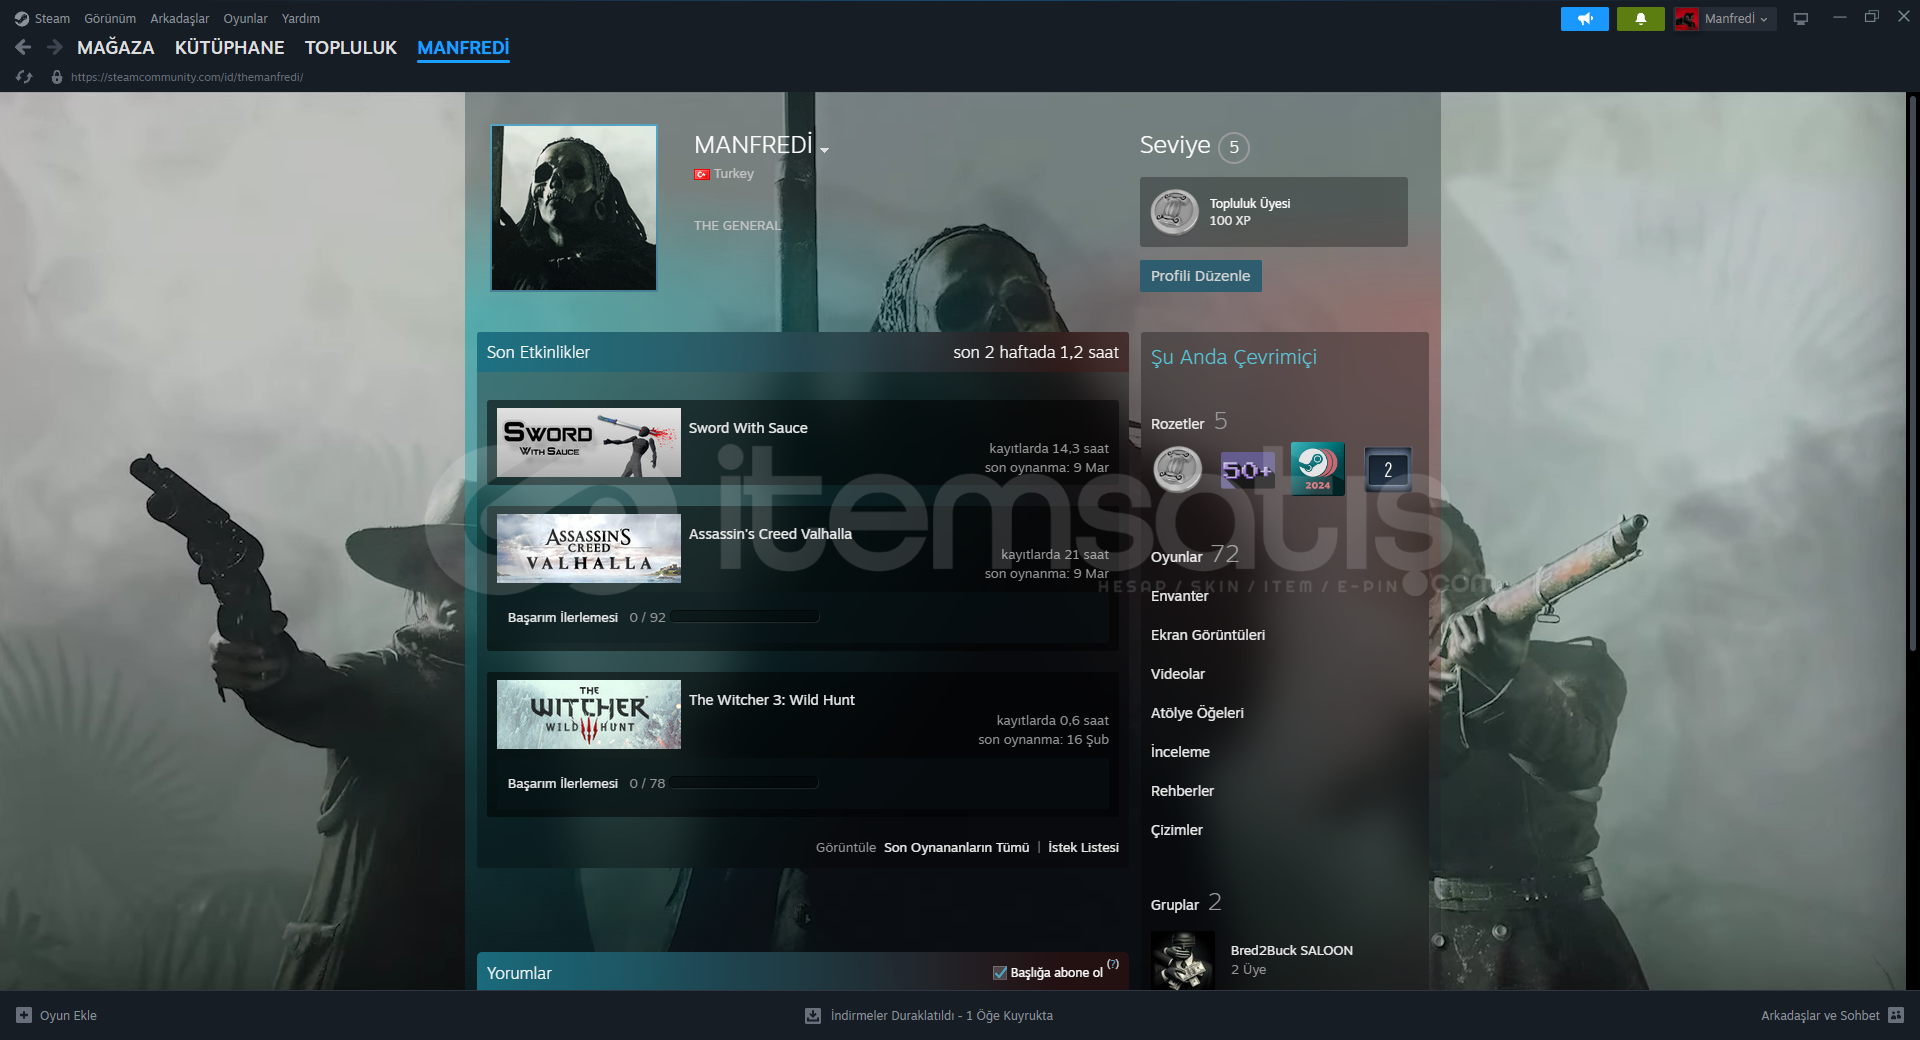
Task: Reload the page with the refresh icon
Action: [24, 77]
